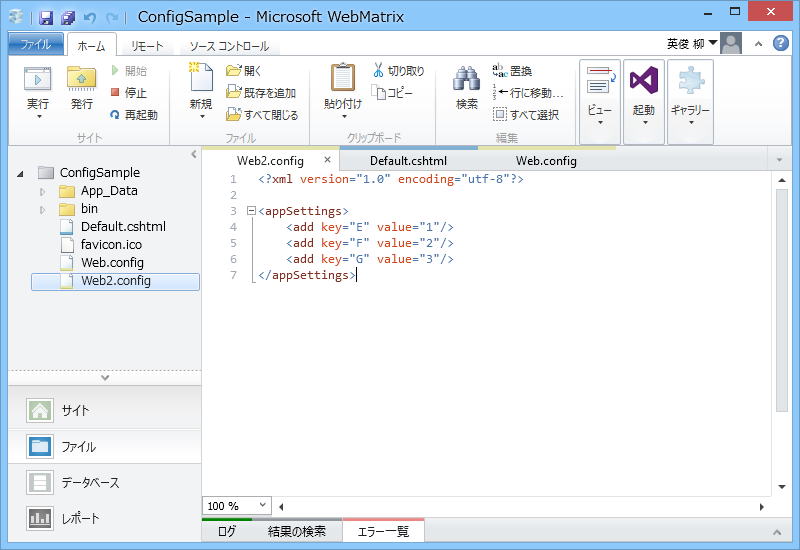Select Web2.config in the file tree
The height and width of the screenshot is (550, 800).
pyautogui.click(x=115, y=281)
